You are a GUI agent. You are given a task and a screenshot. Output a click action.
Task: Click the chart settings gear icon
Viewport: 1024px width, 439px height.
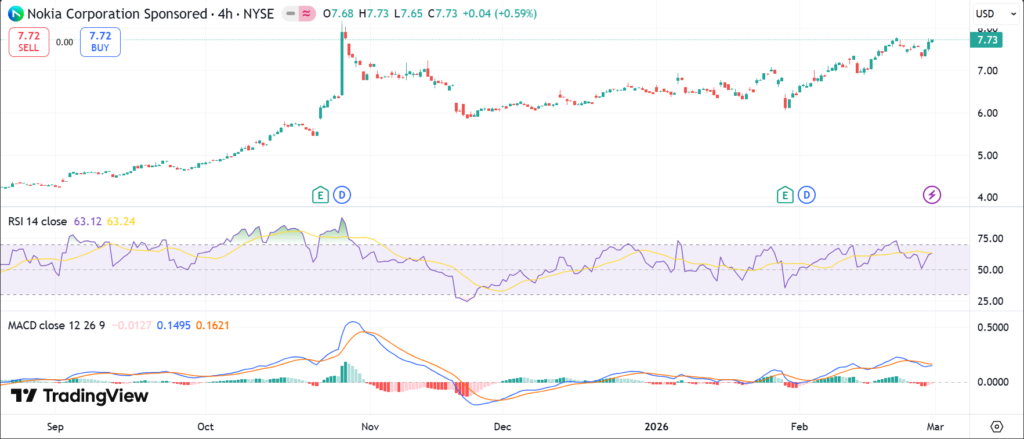pyautogui.click(x=996, y=426)
